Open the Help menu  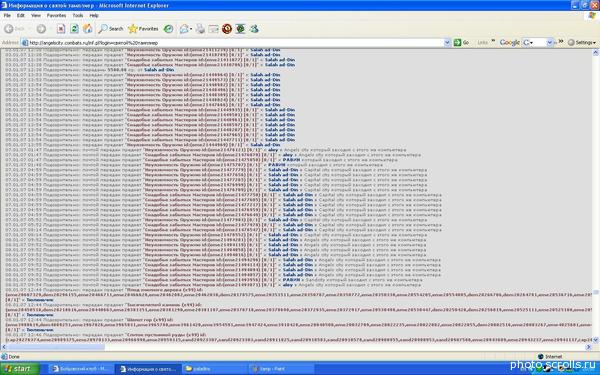pos(94,15)
